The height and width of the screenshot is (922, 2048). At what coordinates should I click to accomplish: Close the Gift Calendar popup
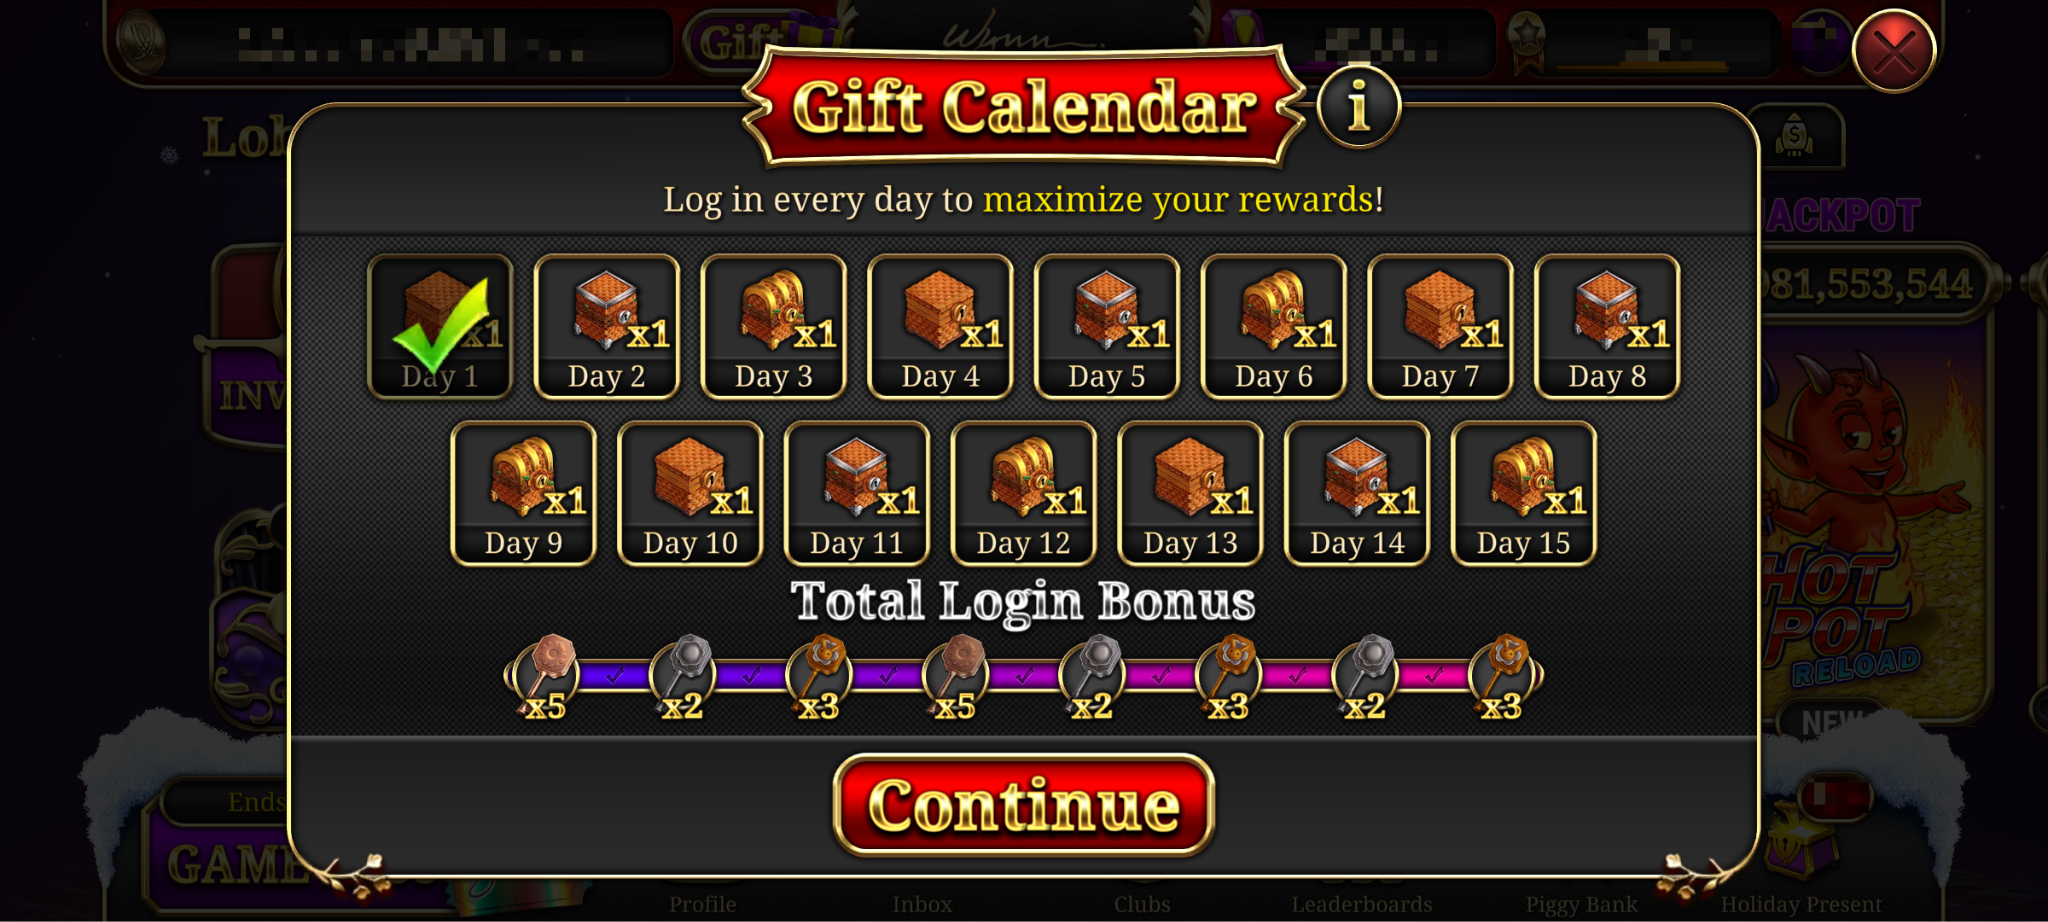coord(1894,51)
